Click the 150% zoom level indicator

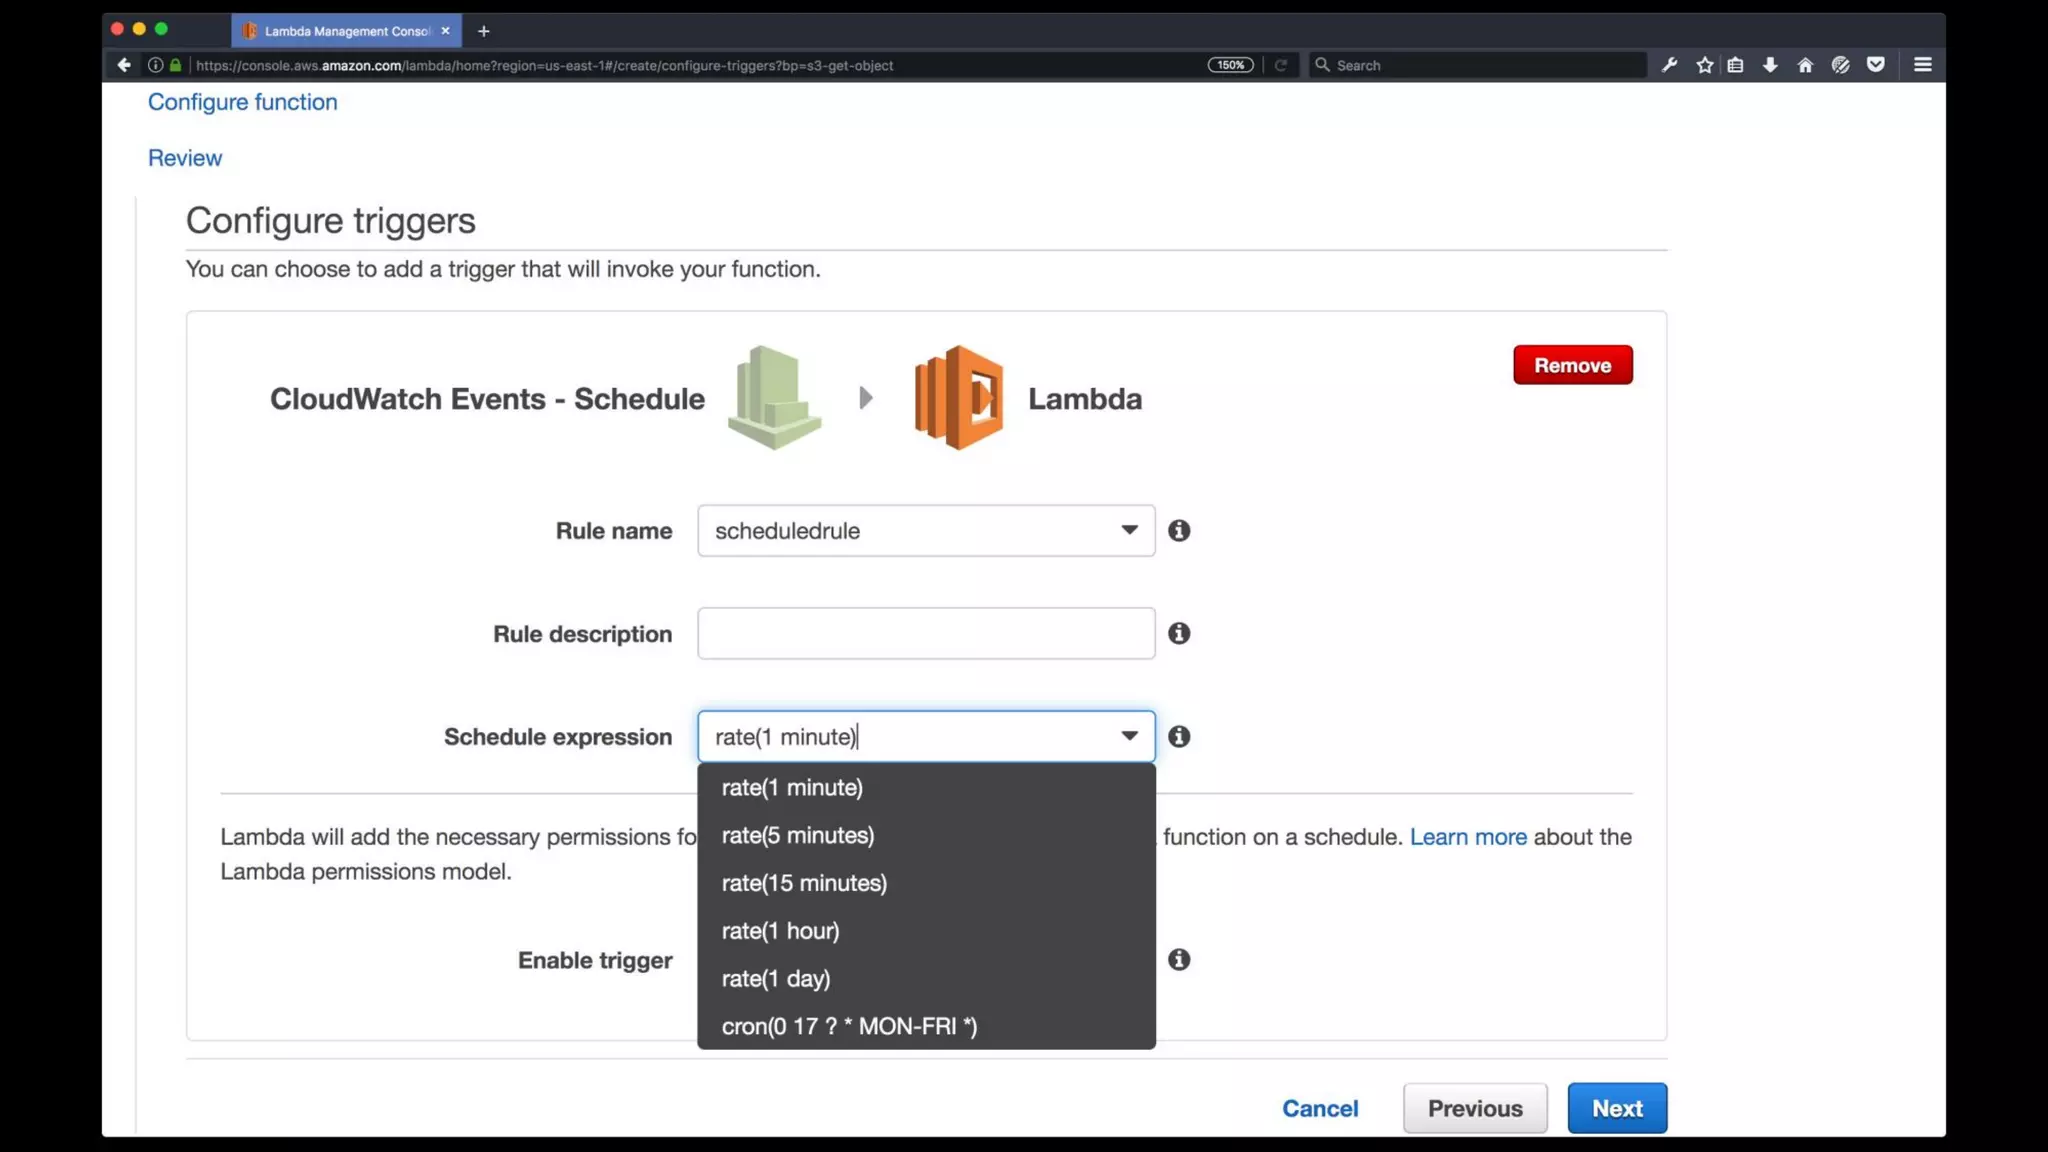[x=1230, y=65]
